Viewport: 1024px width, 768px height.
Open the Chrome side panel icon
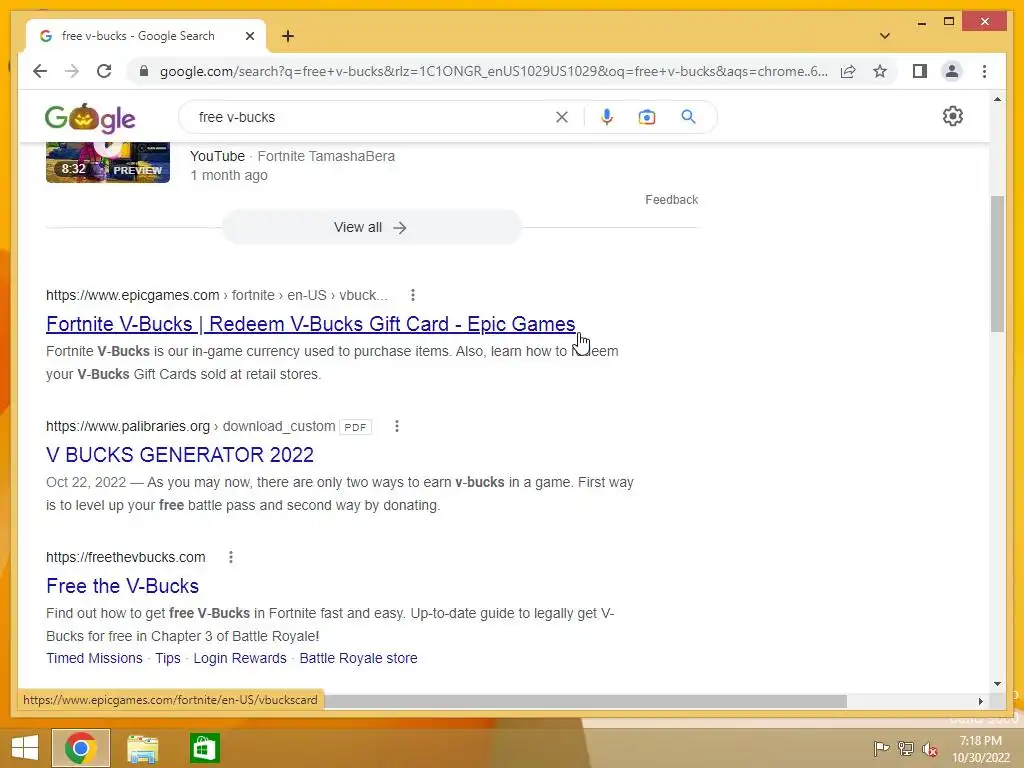pos(920,71)
